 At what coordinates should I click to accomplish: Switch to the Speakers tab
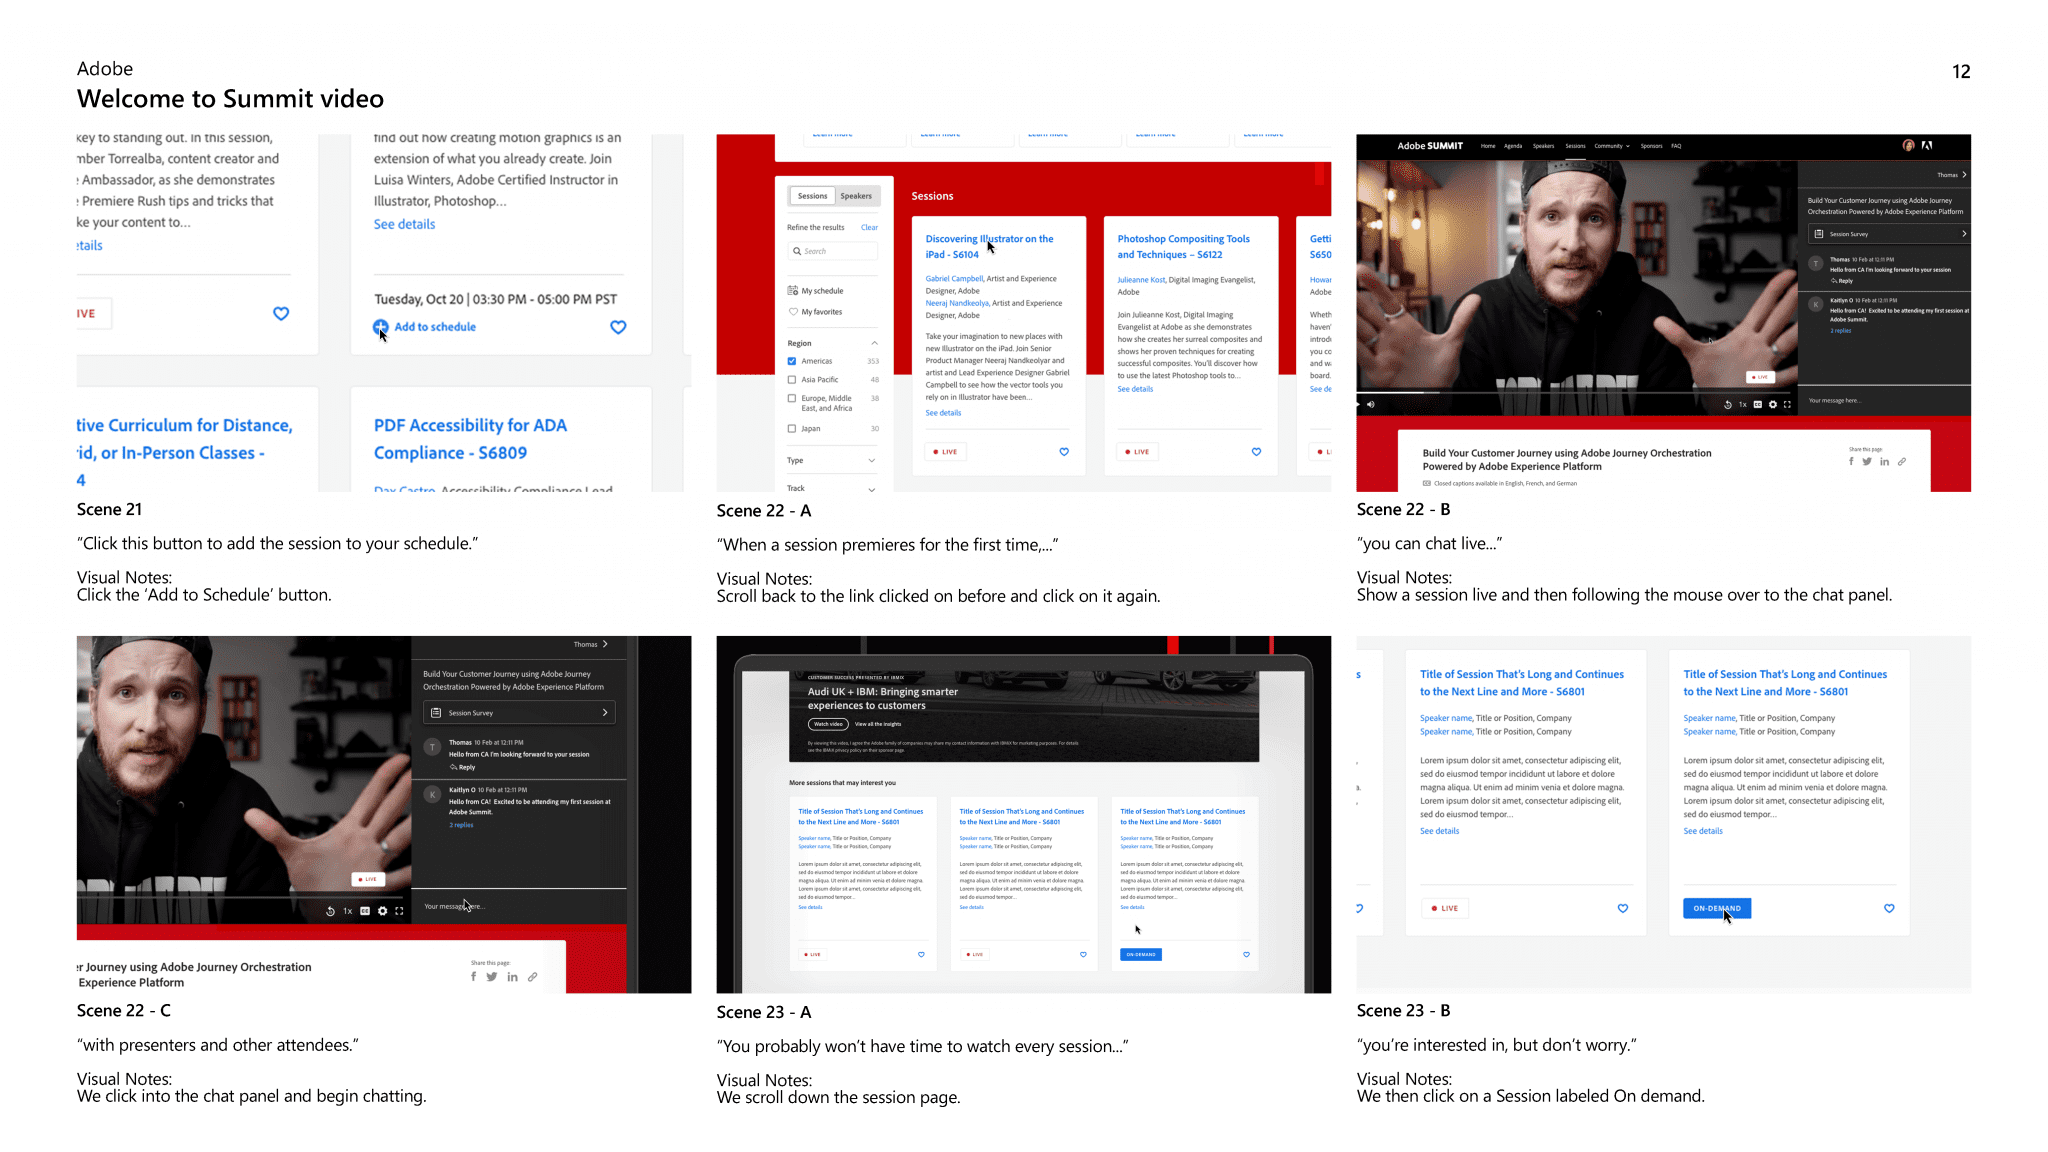[x=856, y=196]
